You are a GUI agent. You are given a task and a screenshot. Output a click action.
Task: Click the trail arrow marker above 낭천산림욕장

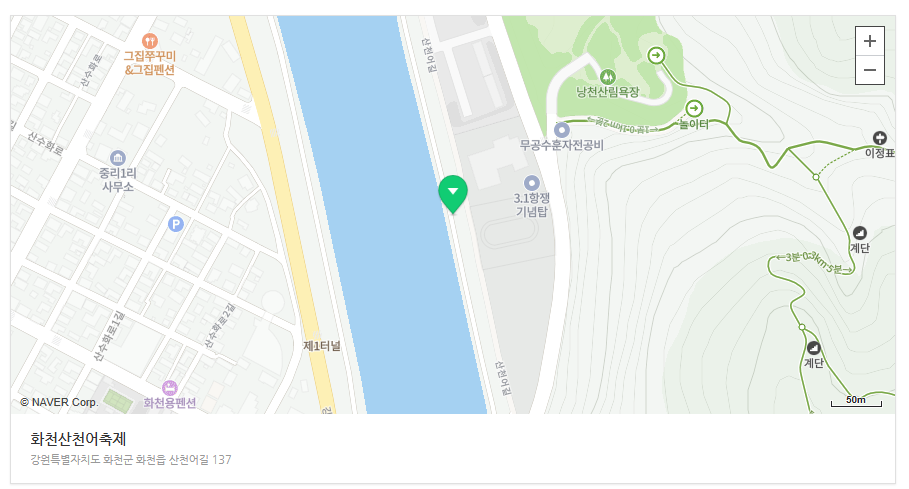[656, 56]
